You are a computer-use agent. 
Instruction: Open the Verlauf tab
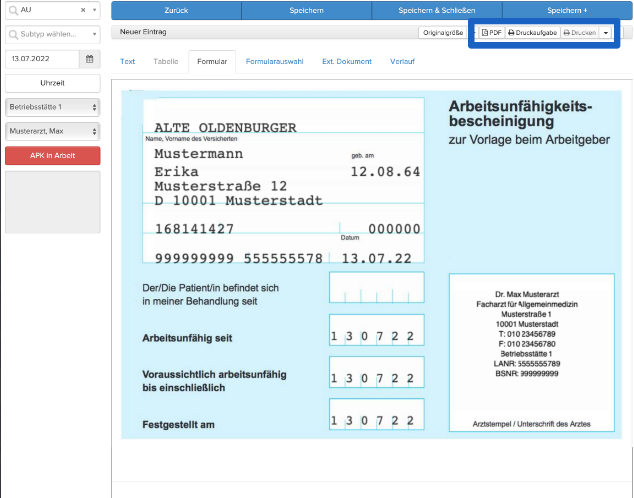click(x=402, y=61)
